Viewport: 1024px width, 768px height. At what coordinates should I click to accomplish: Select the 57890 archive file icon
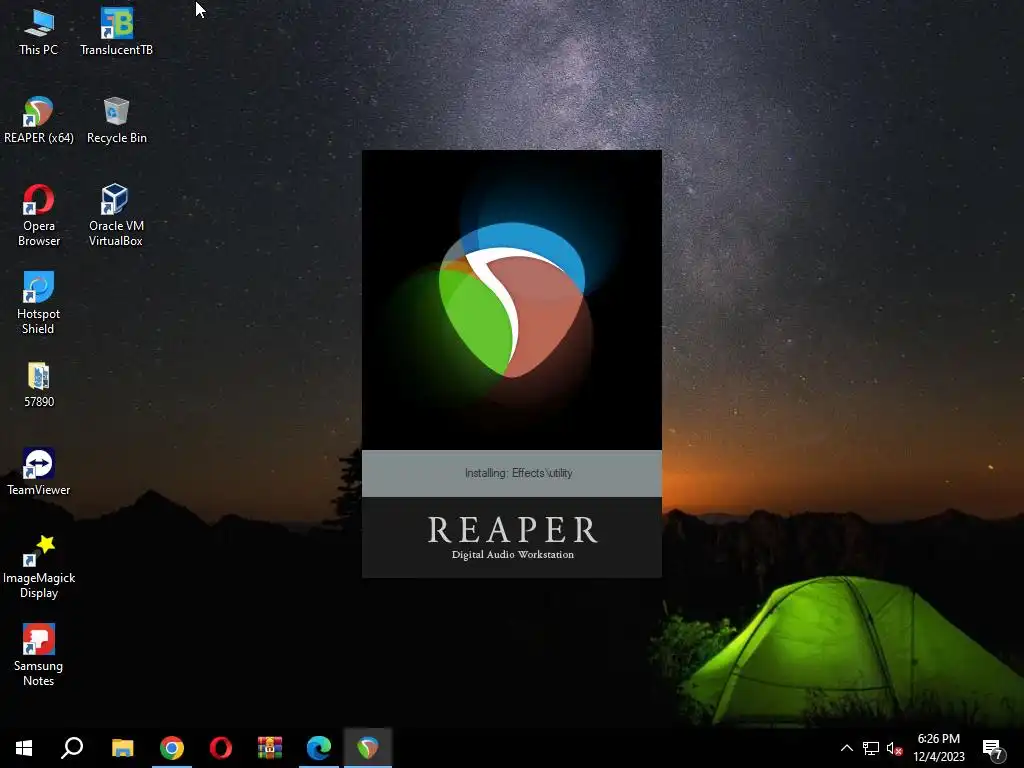(39, 385)
